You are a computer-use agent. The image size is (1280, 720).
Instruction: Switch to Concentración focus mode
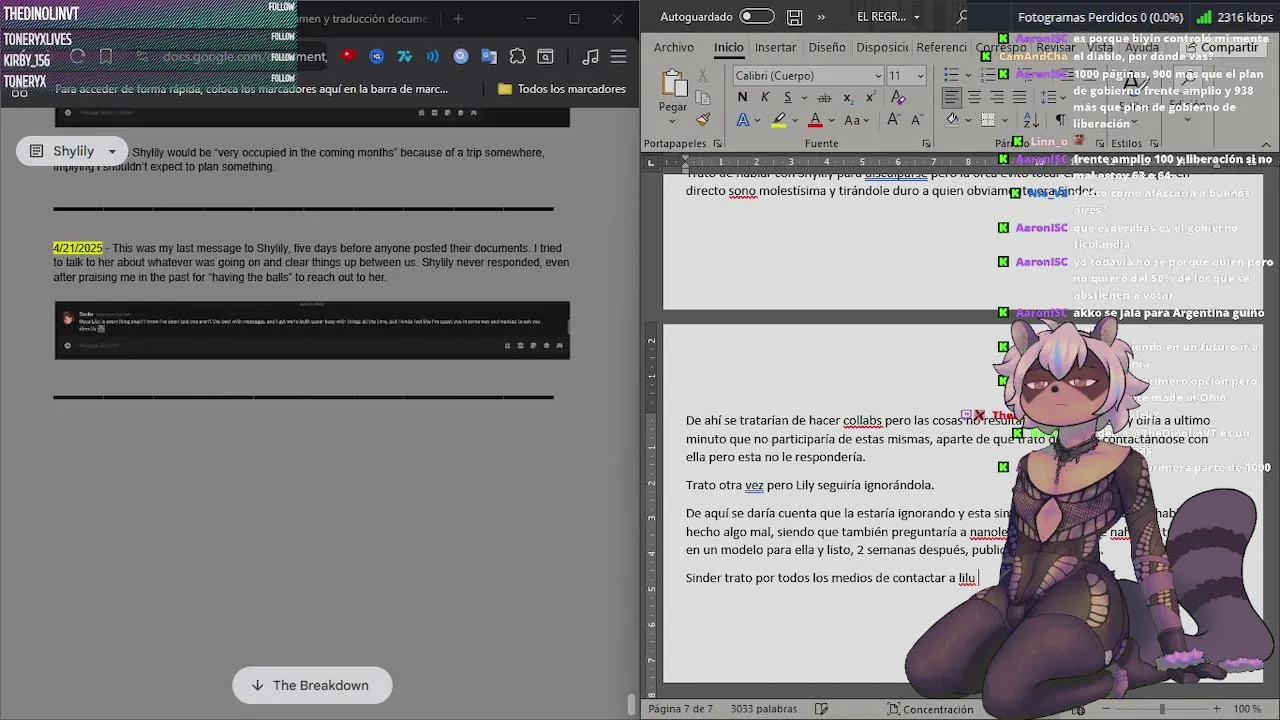931,709
